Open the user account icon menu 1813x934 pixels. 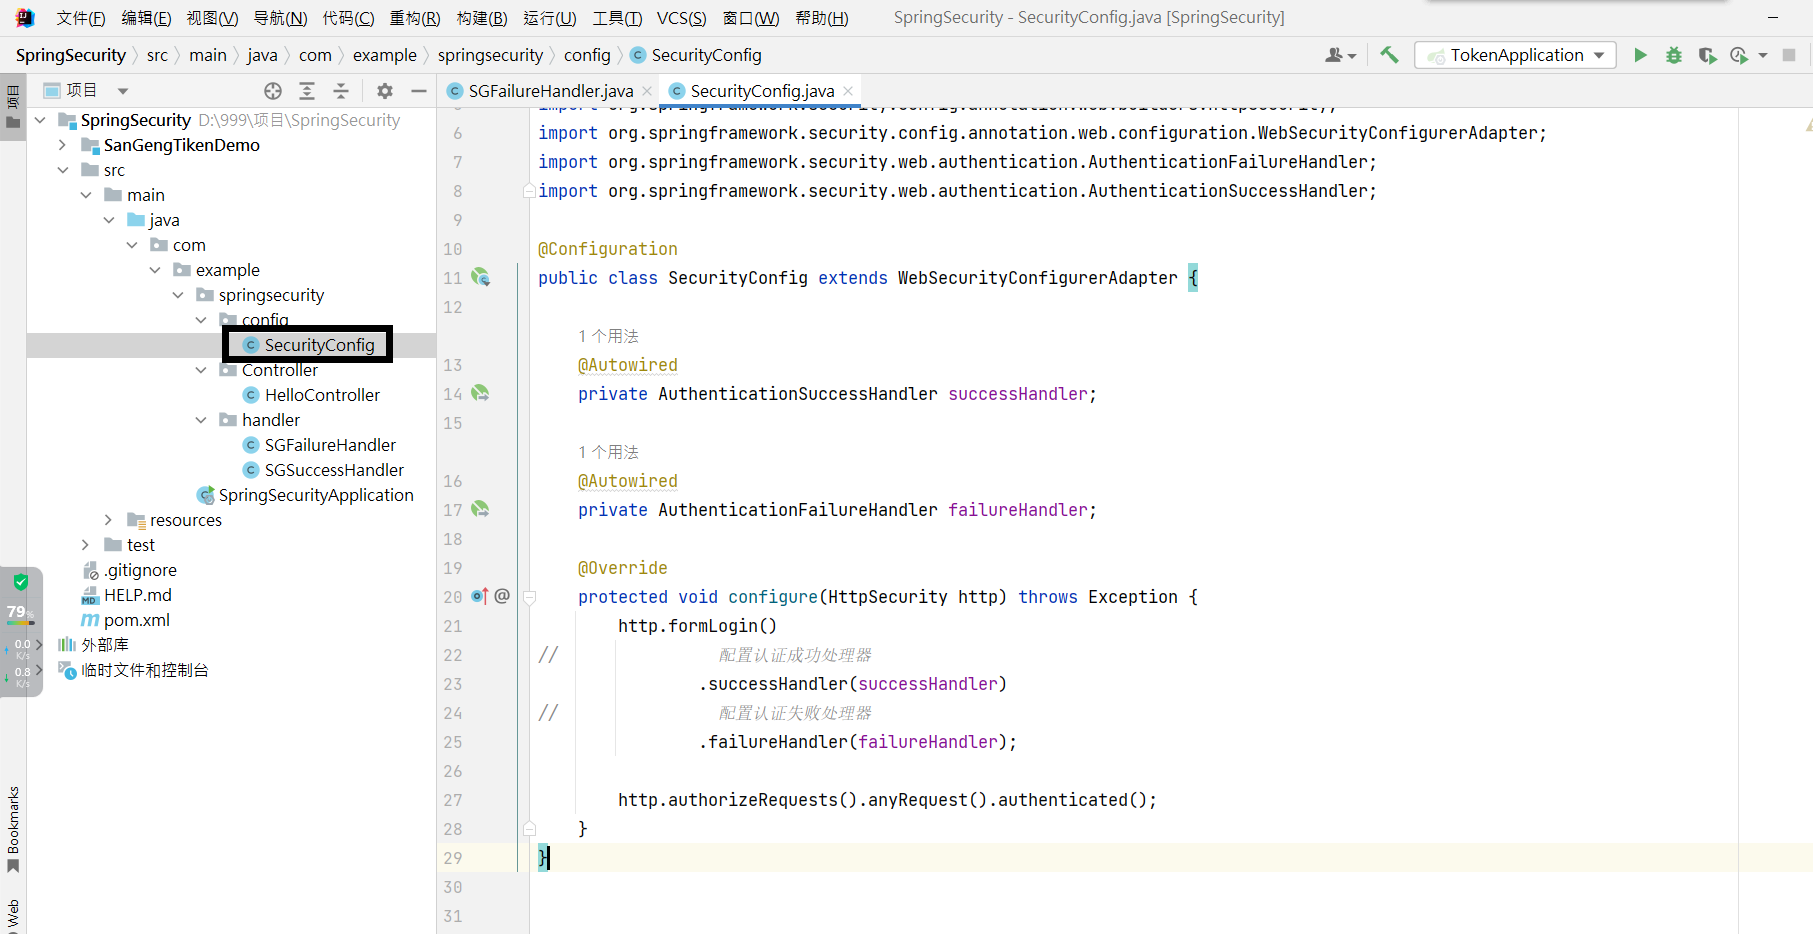pos(1340,55)
